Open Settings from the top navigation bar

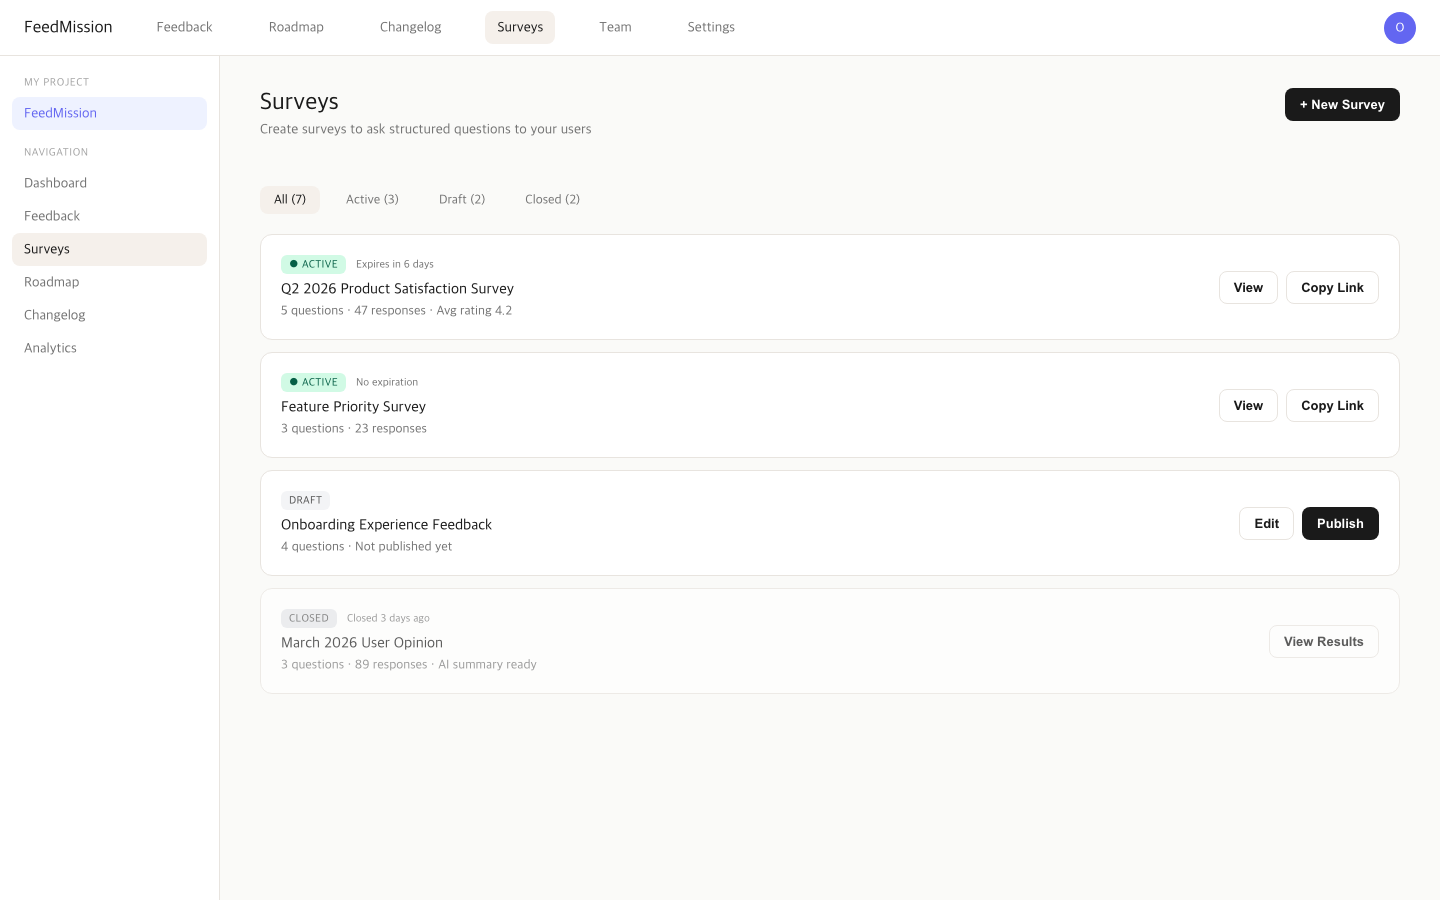(711, 27)
